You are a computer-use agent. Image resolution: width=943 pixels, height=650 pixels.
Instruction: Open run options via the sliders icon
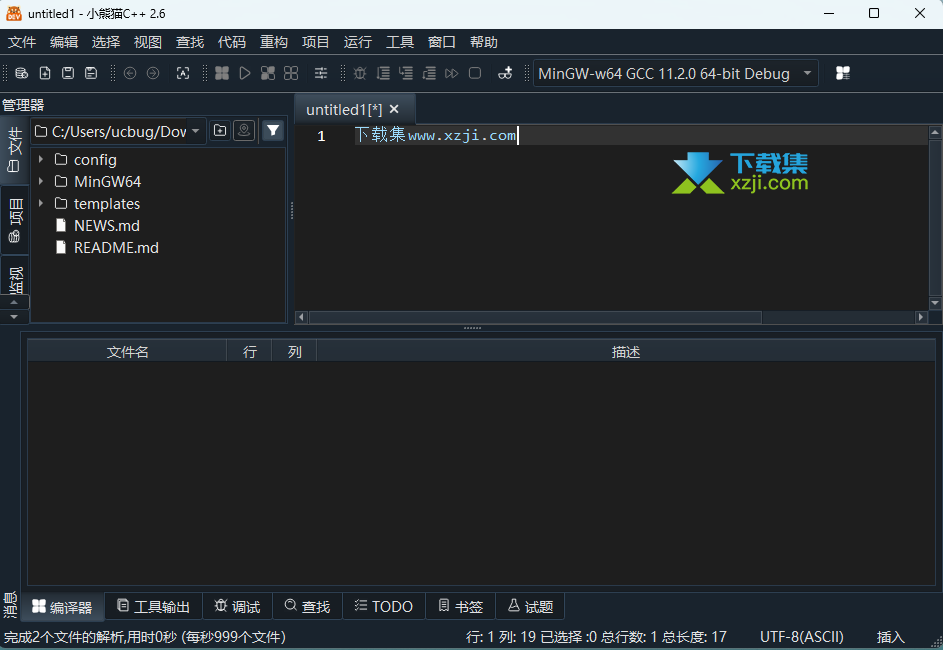321,73
